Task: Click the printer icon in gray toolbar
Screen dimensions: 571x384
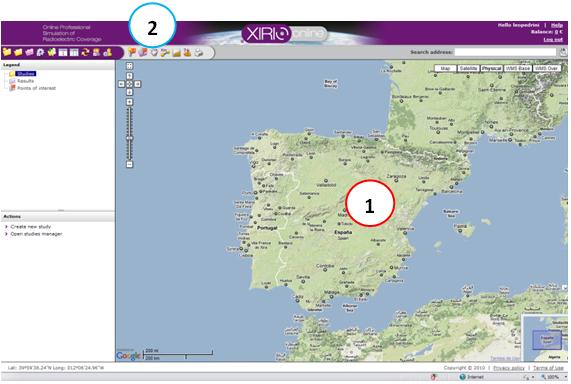Action: click(x=198, y=52)
